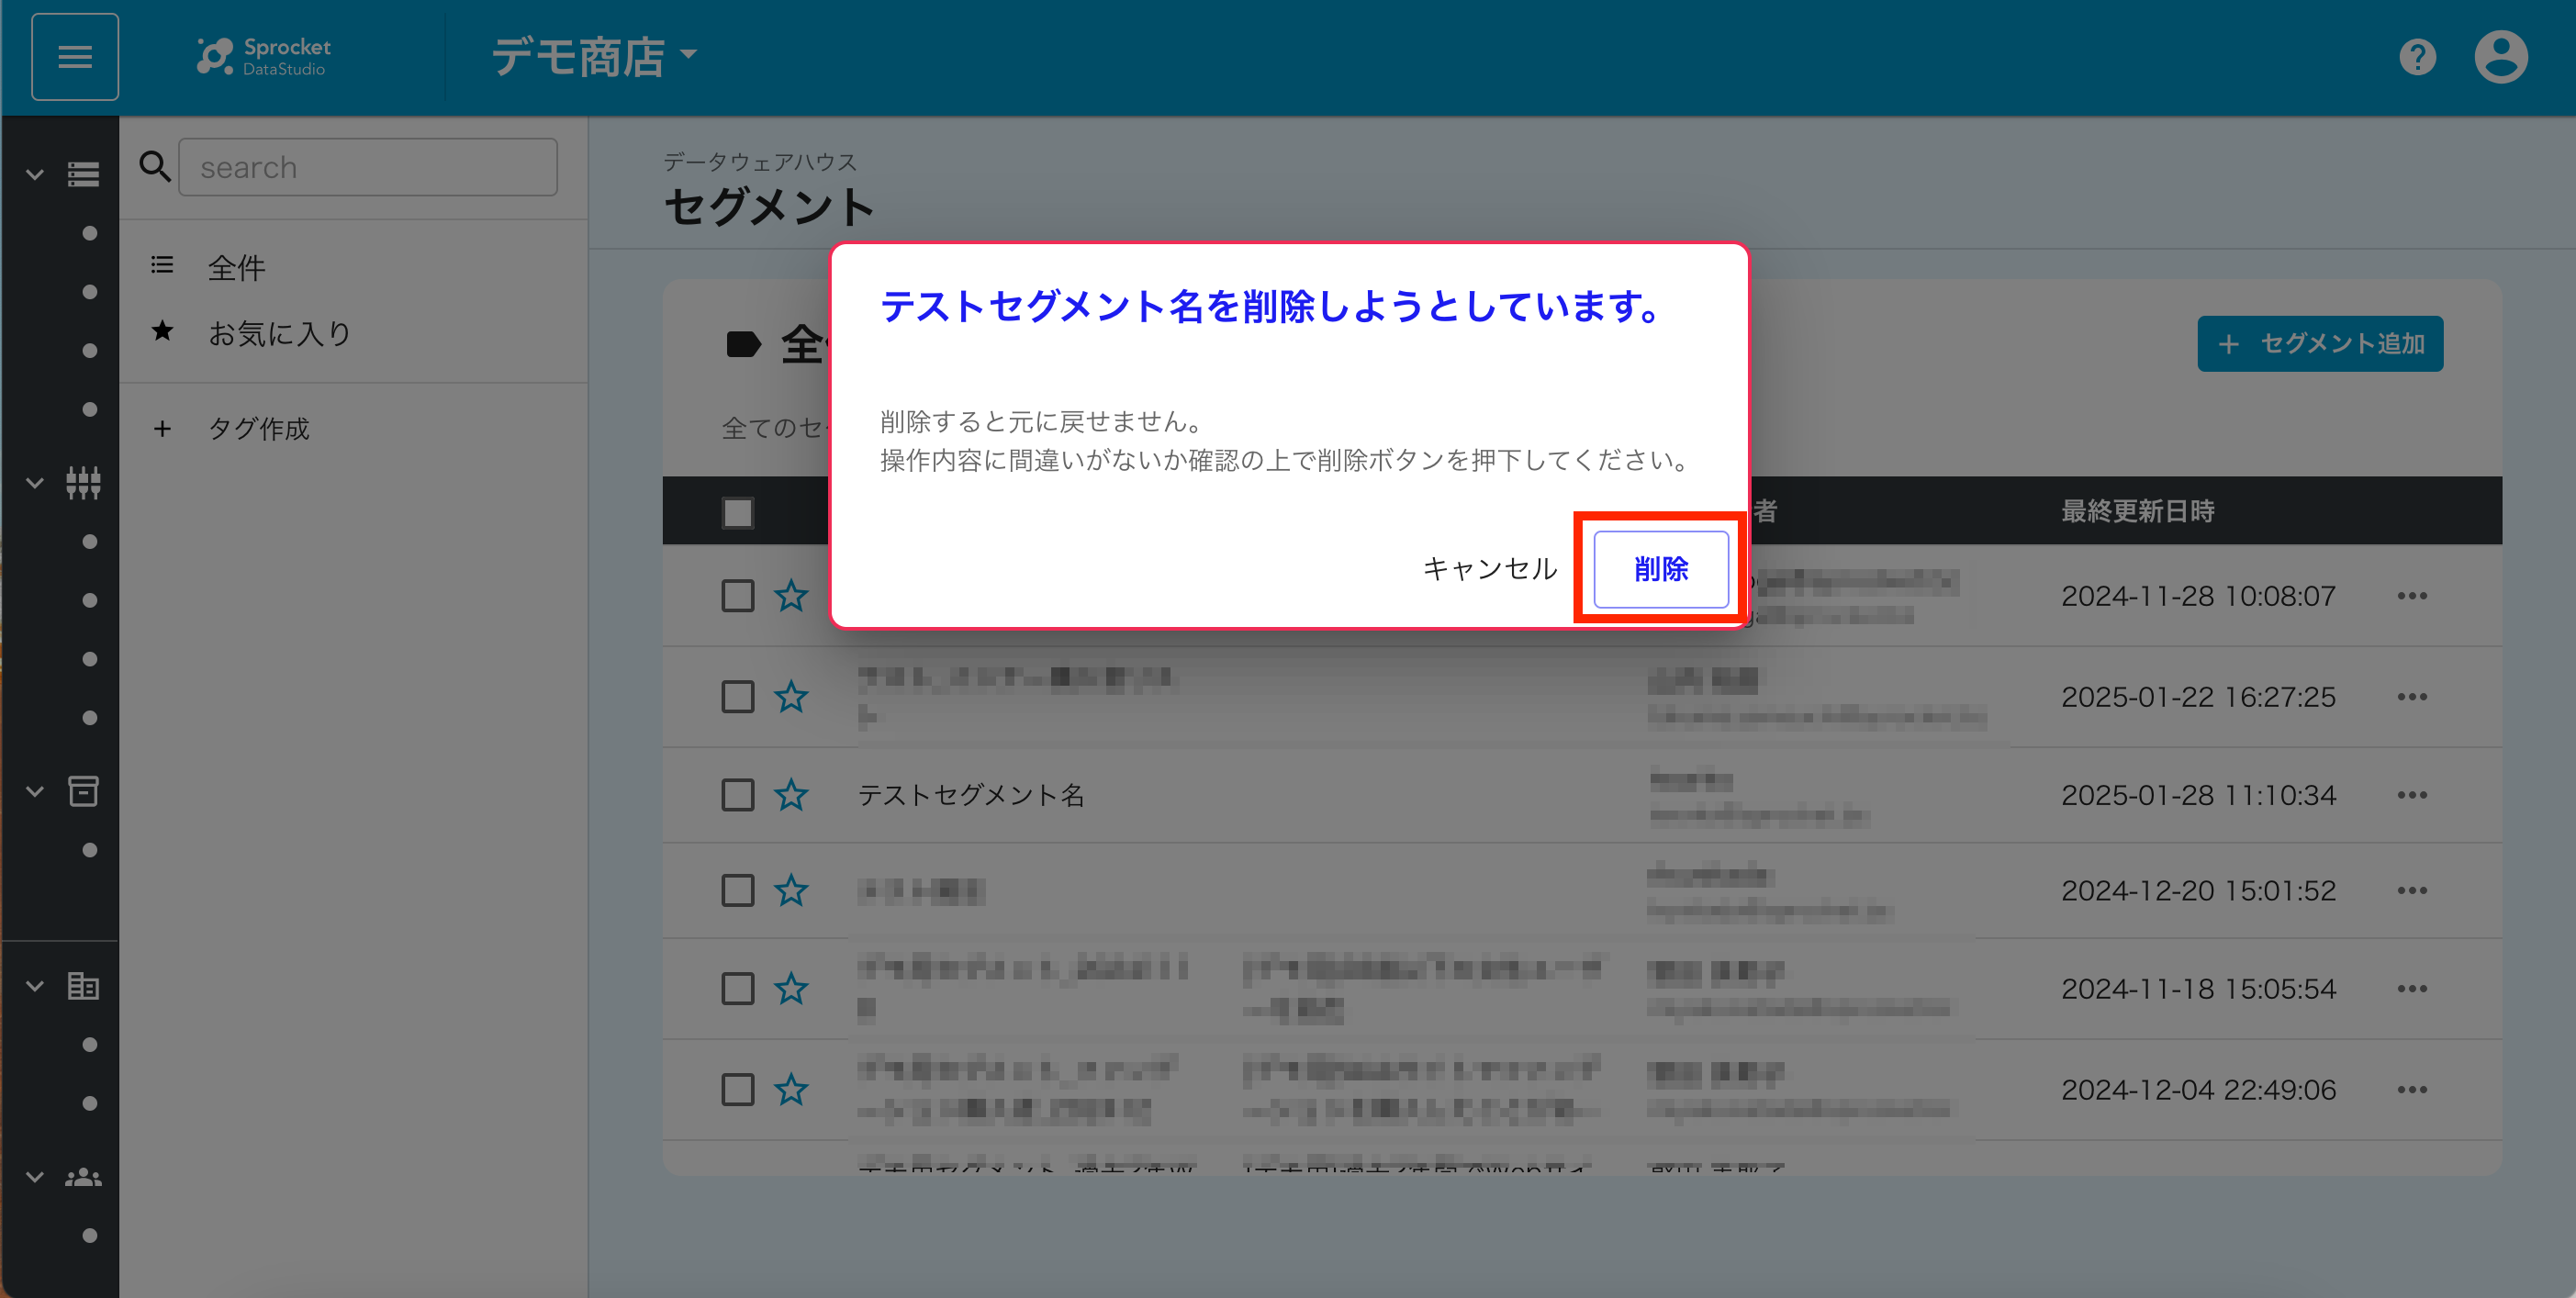Click the セグメント追加 button
The width and height of the screenshot is (2576, 1298).
2320,344
